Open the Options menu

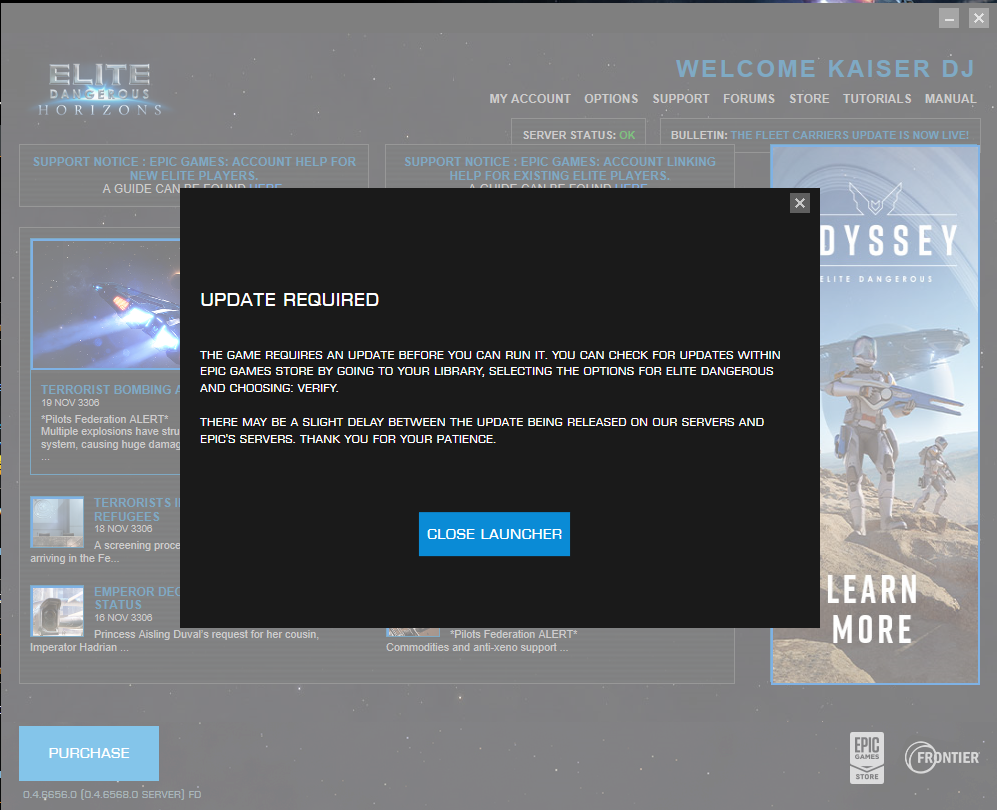[x=611, y=99]
